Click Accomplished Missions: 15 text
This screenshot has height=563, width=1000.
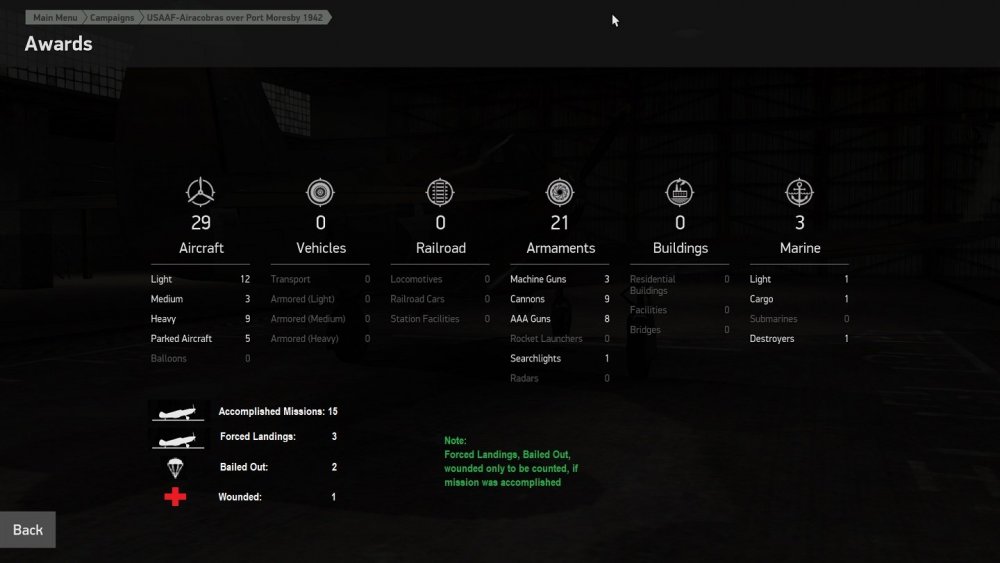tap(278, 412)
